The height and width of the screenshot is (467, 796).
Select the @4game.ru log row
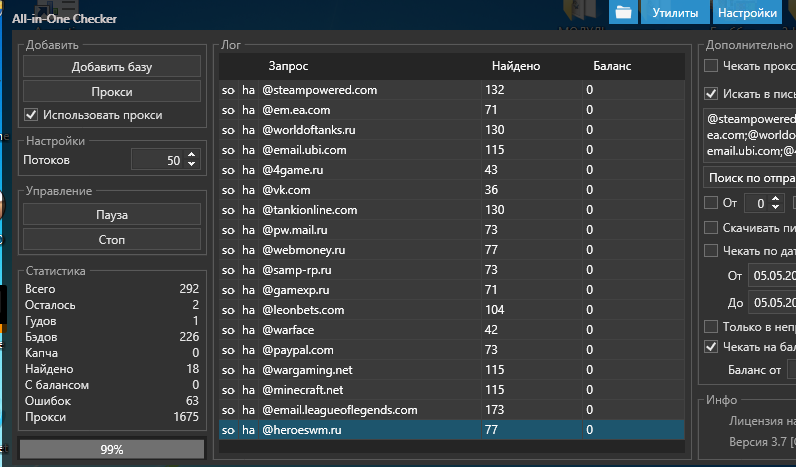coord(452,170)
